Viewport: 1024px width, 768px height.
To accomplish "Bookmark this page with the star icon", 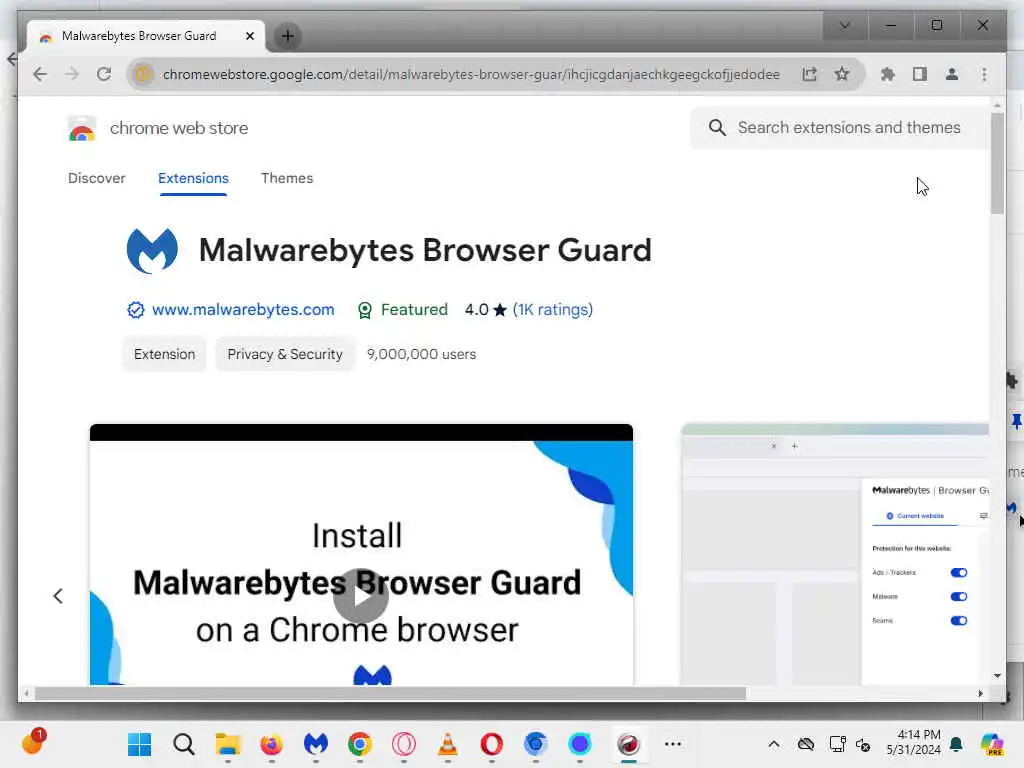I will [842, 74].
